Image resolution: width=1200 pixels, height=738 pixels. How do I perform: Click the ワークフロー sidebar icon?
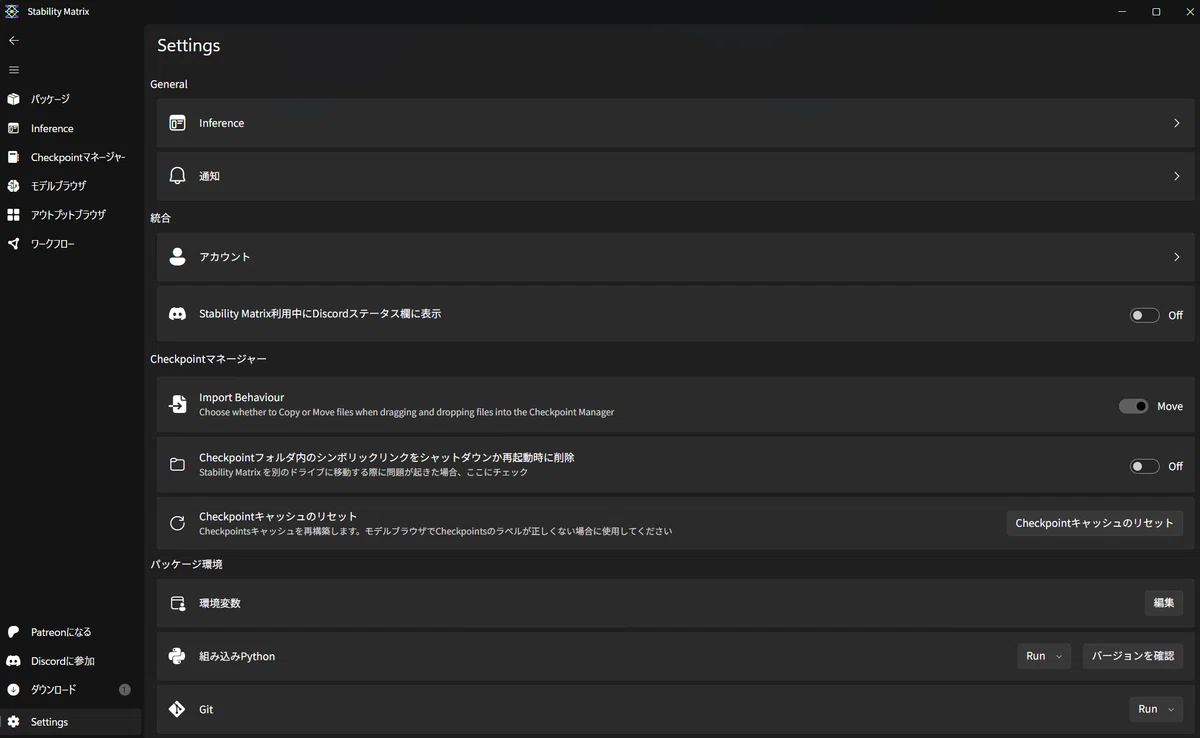[x=13, y=244]
